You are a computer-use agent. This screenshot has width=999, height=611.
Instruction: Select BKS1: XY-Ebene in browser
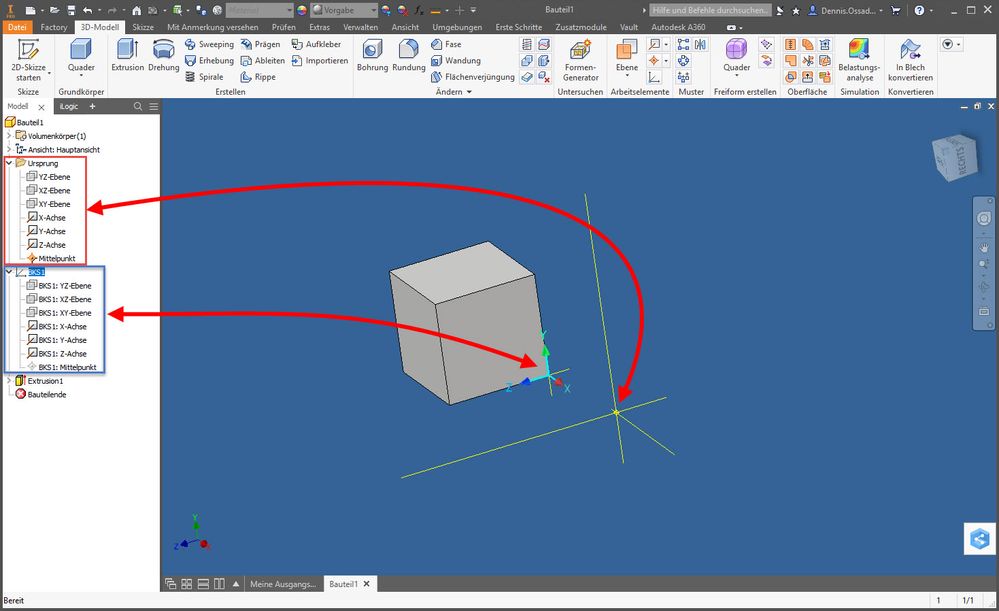pos(59,312)
